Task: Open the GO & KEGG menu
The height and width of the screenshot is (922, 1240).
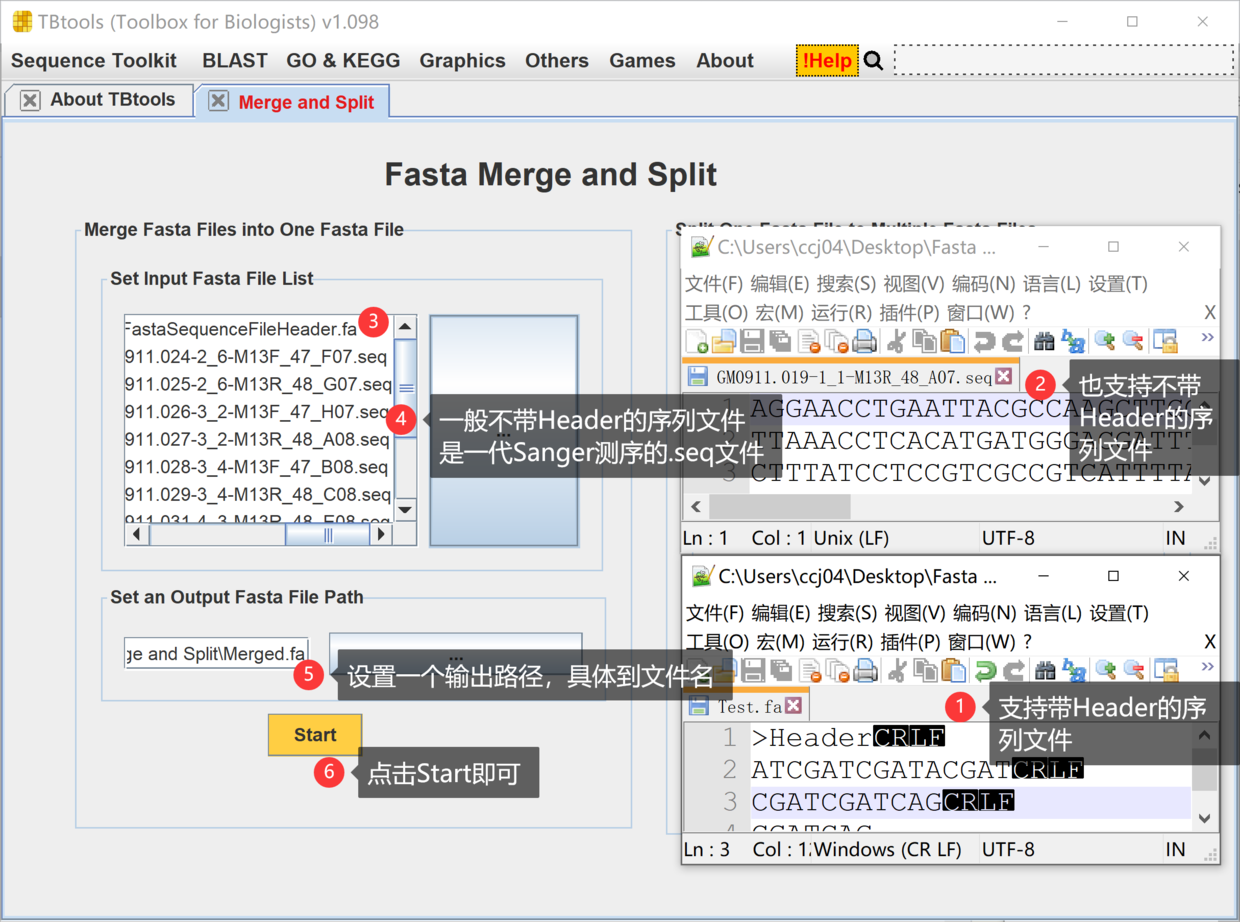Action: (x=343, y=61)
